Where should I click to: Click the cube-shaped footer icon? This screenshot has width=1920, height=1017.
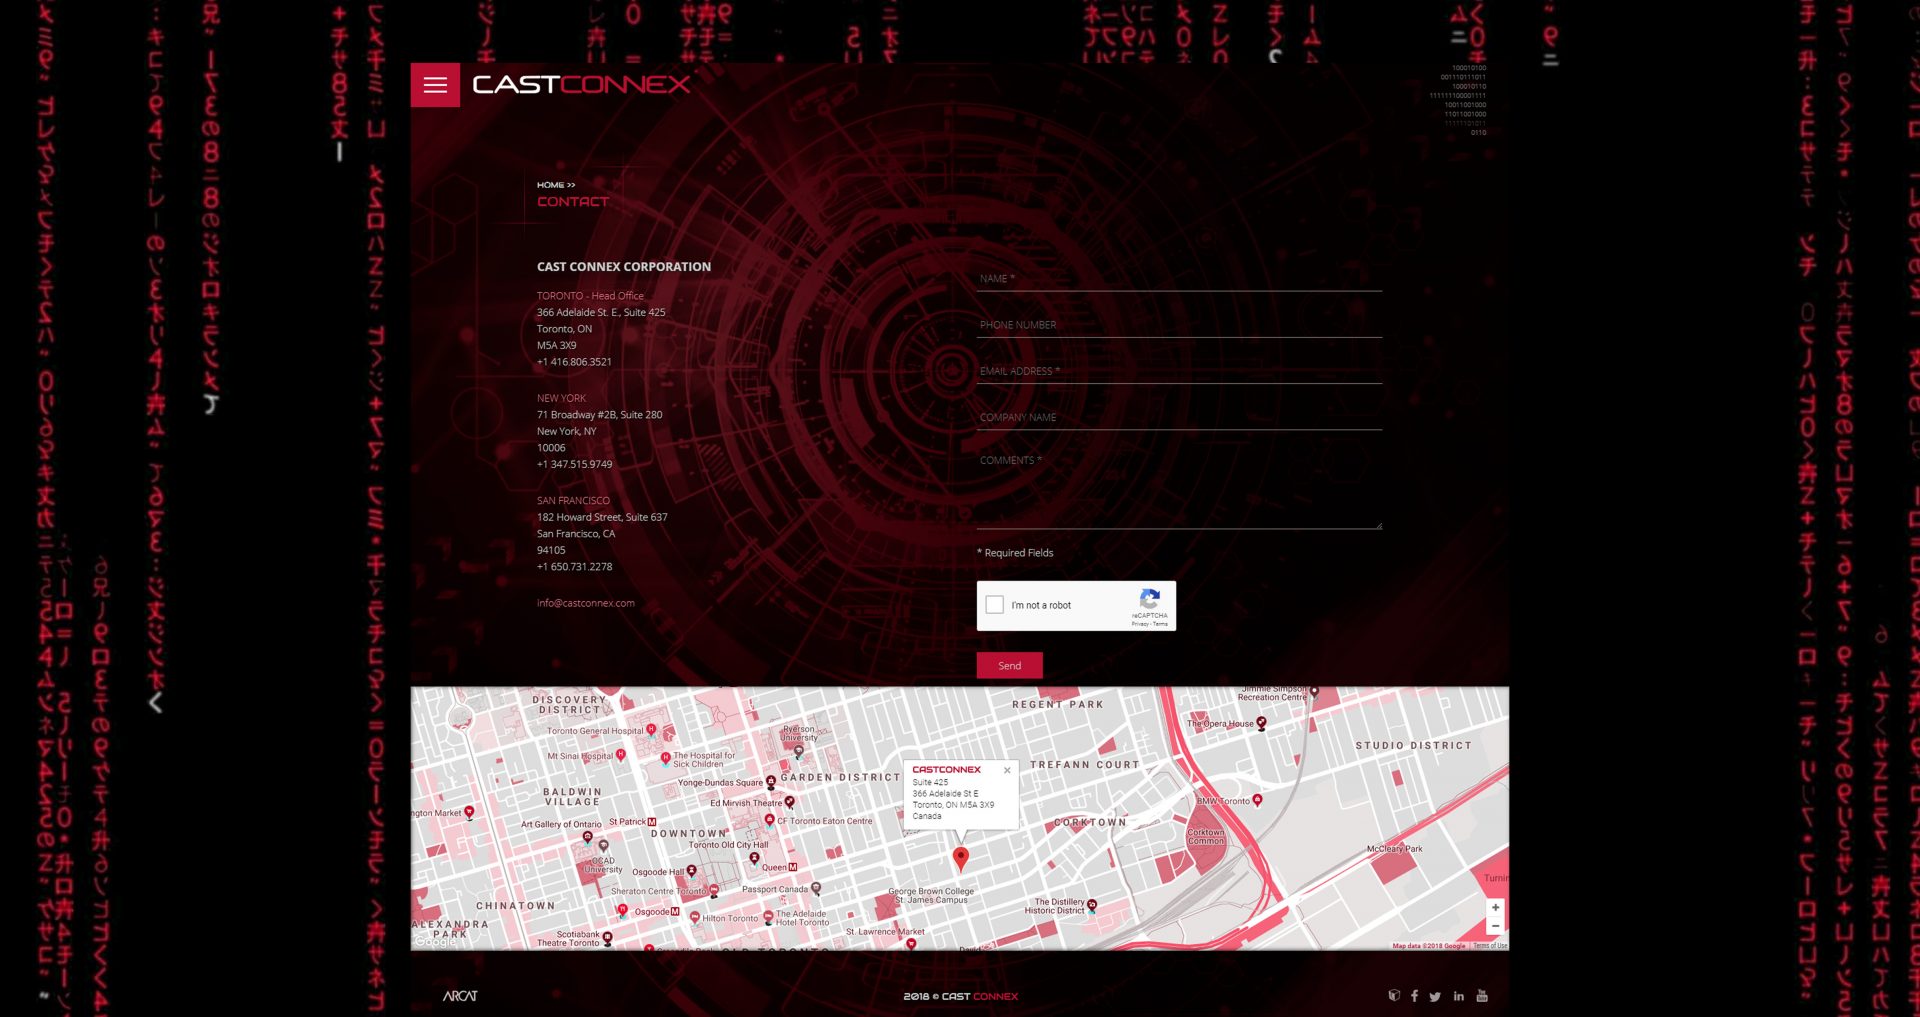tap(1394, 996)
